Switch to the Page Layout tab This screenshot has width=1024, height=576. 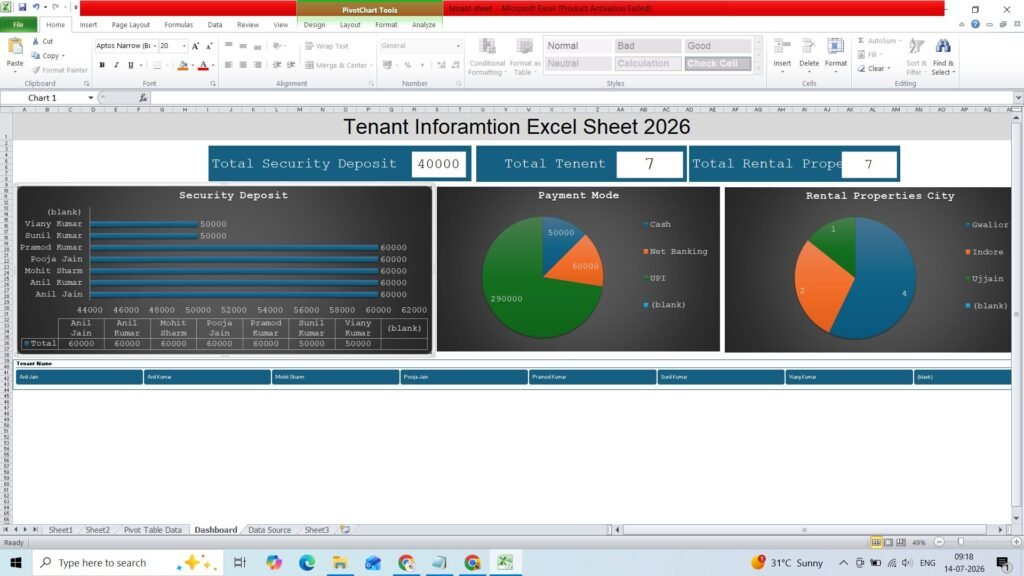pyautogui.click(x=131, y=25)
